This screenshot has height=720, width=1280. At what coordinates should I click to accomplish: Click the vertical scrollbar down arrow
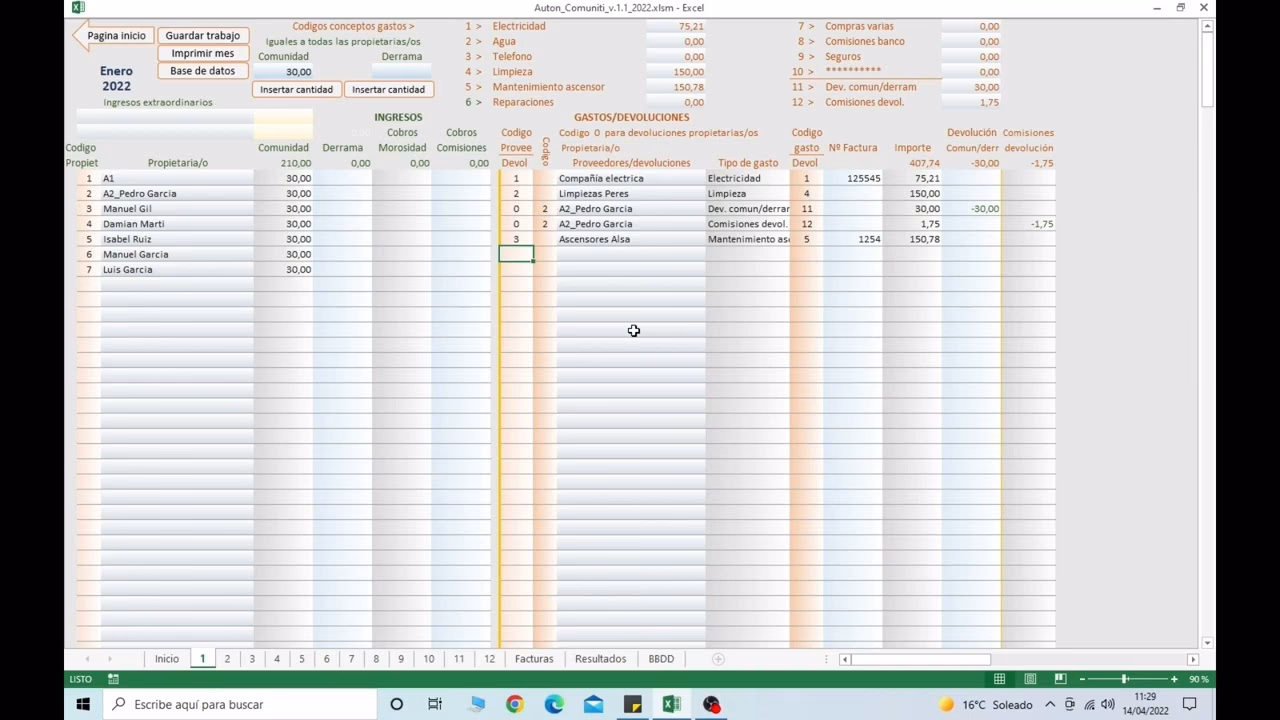click(1207, 642)
